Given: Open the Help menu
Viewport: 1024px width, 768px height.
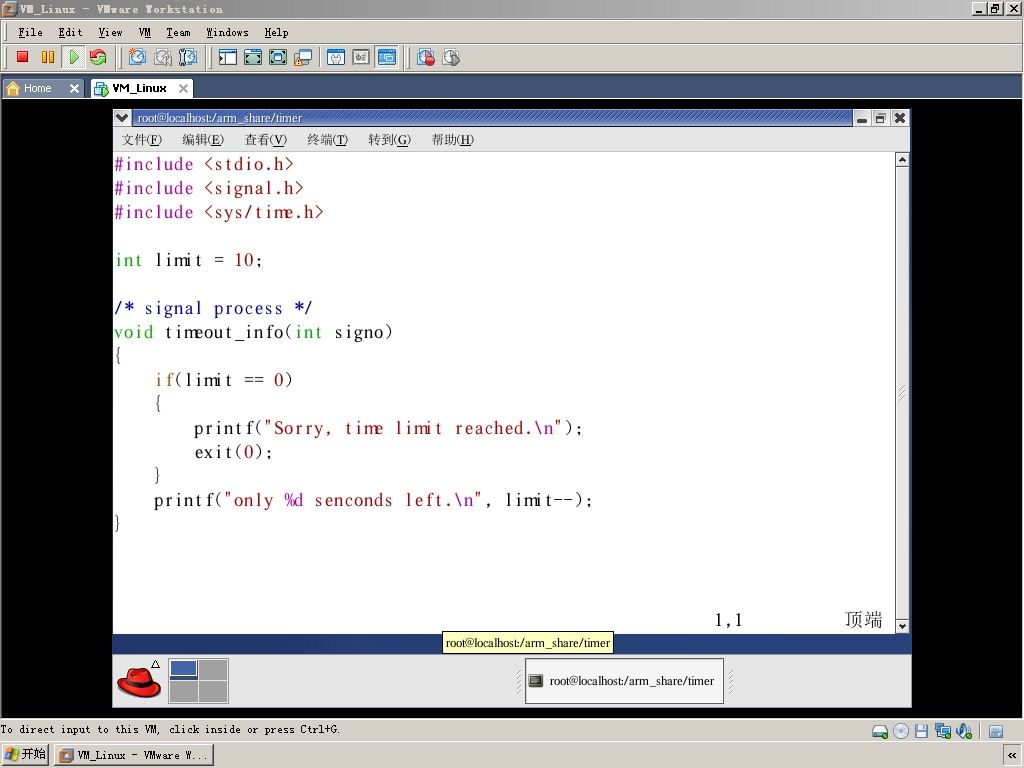Looking at the screenshot, I should click(276, 32).
